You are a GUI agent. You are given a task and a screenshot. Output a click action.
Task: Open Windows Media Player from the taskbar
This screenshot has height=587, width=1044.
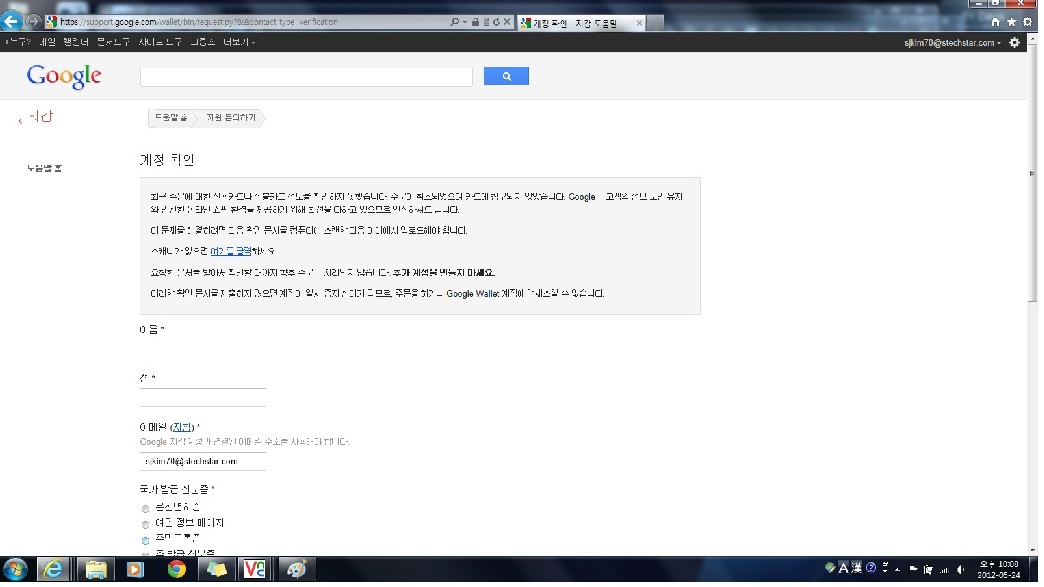tap(135, 570)
